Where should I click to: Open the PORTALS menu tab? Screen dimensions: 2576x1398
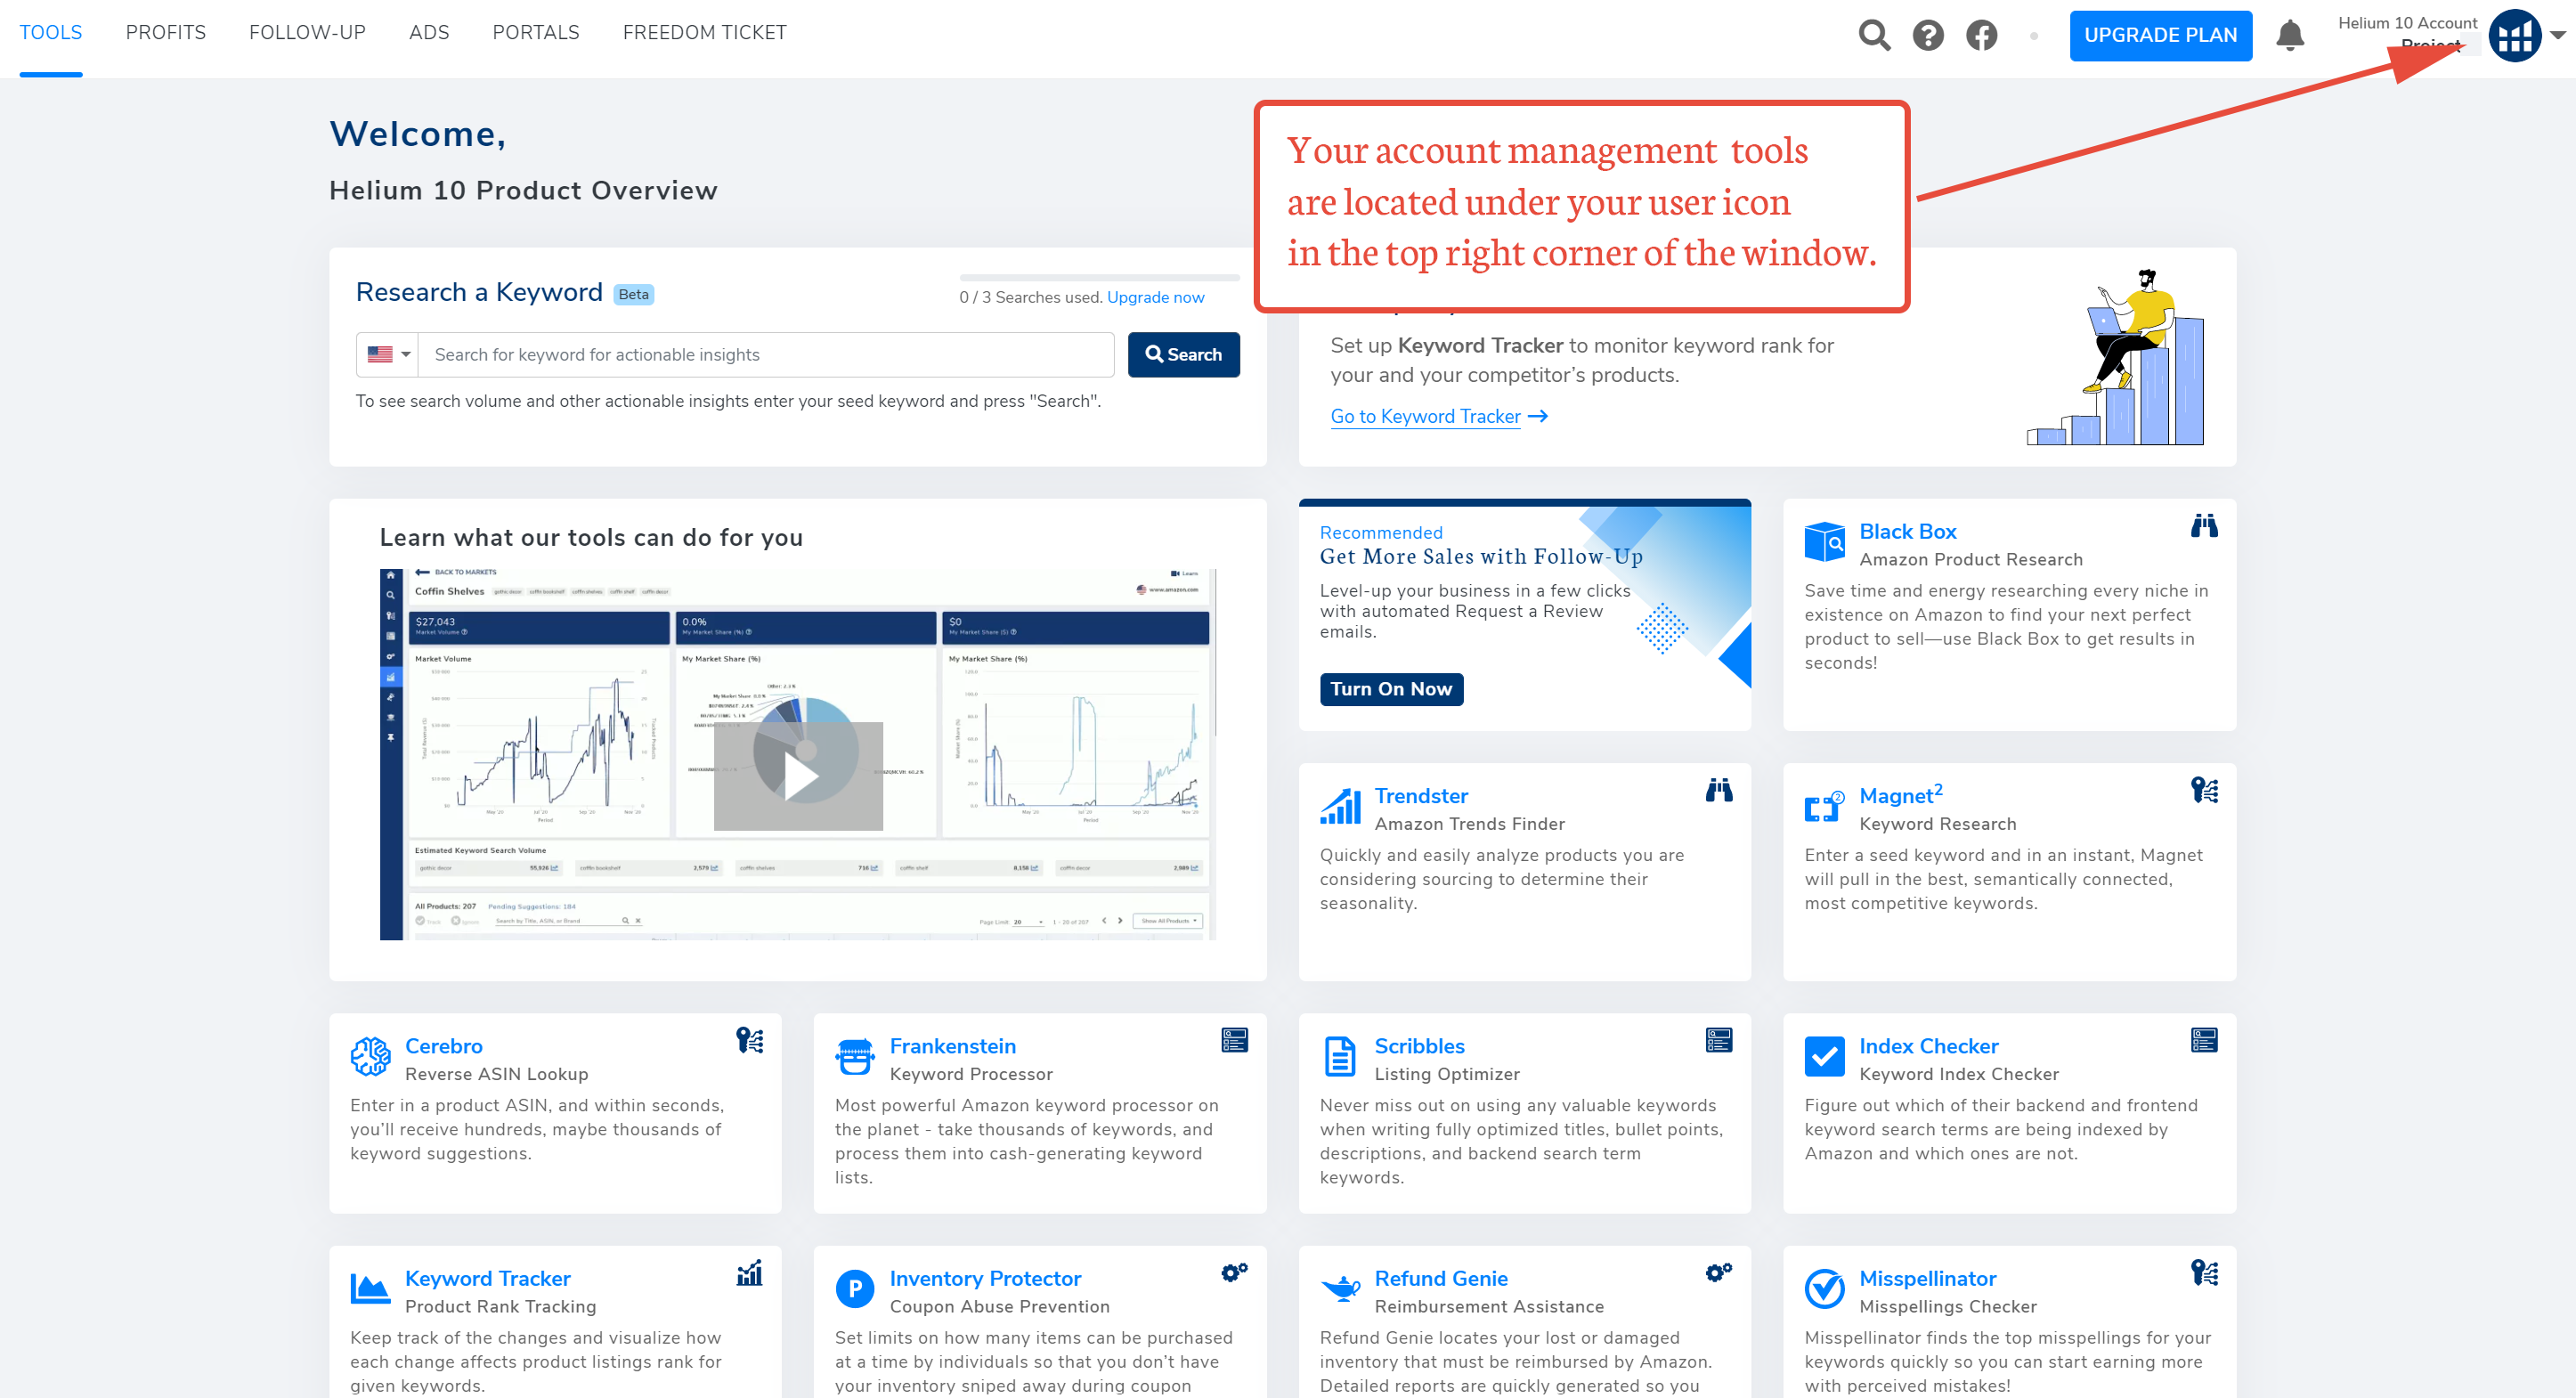535,33
